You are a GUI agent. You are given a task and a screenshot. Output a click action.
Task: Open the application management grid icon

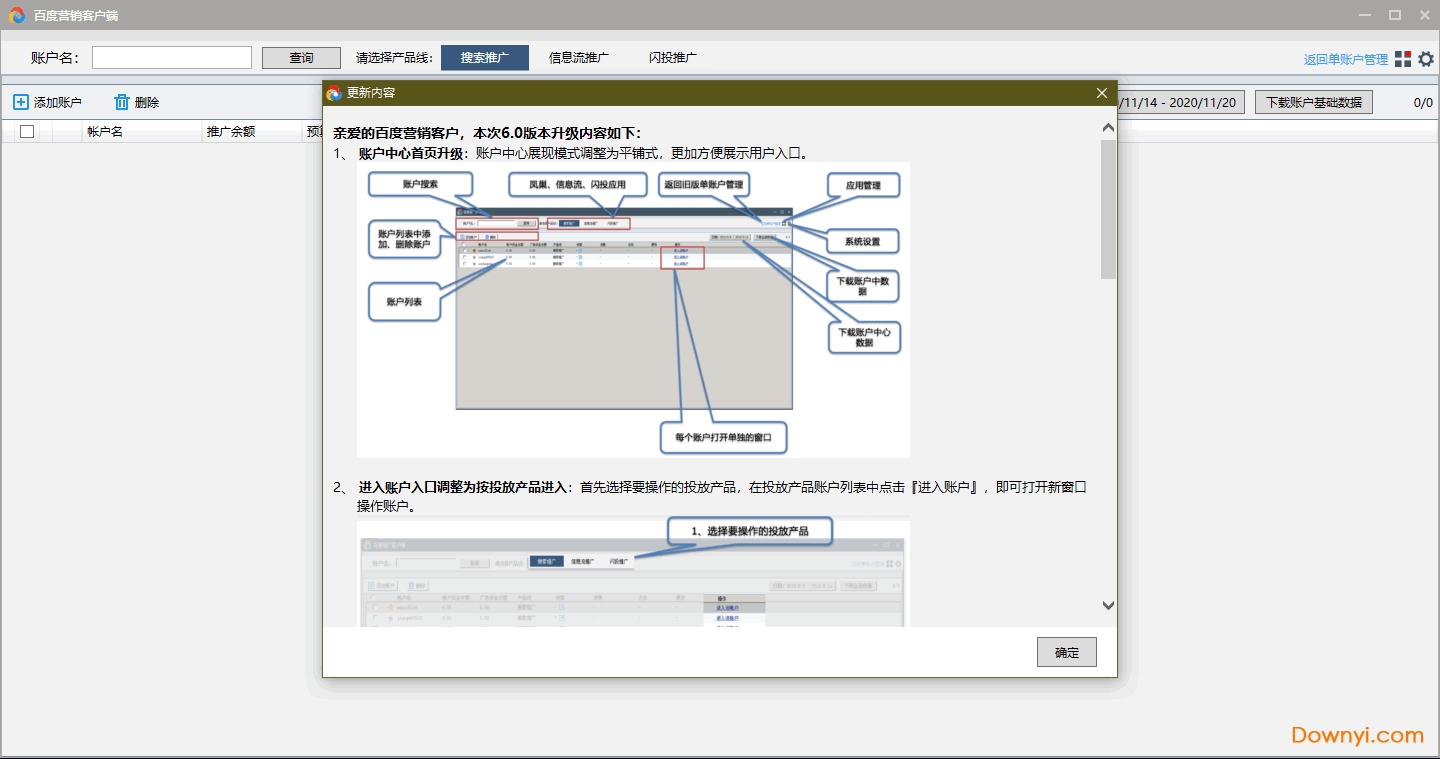pos(1404,59)
